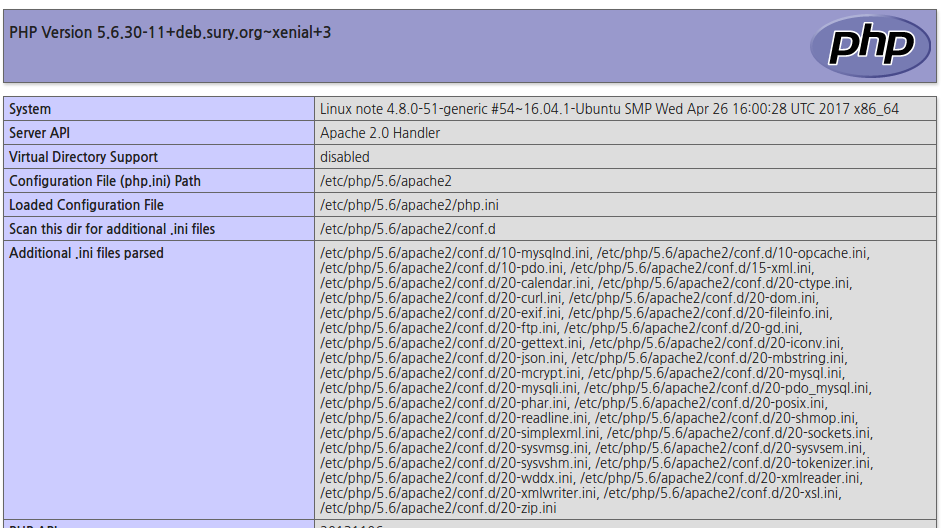941x528 pixels.
Task: Click the 15-xml.ini file path
Action: point(691,268)
